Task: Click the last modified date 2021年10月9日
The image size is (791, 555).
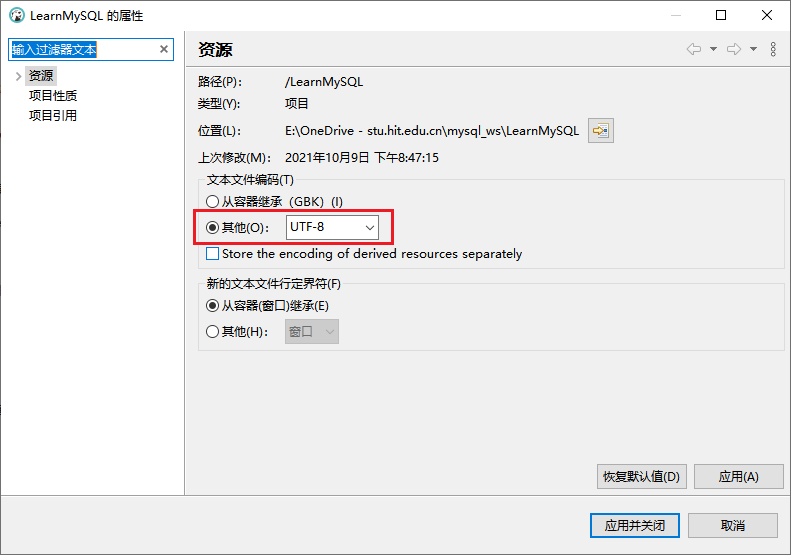Action: (x=362, y=157)
